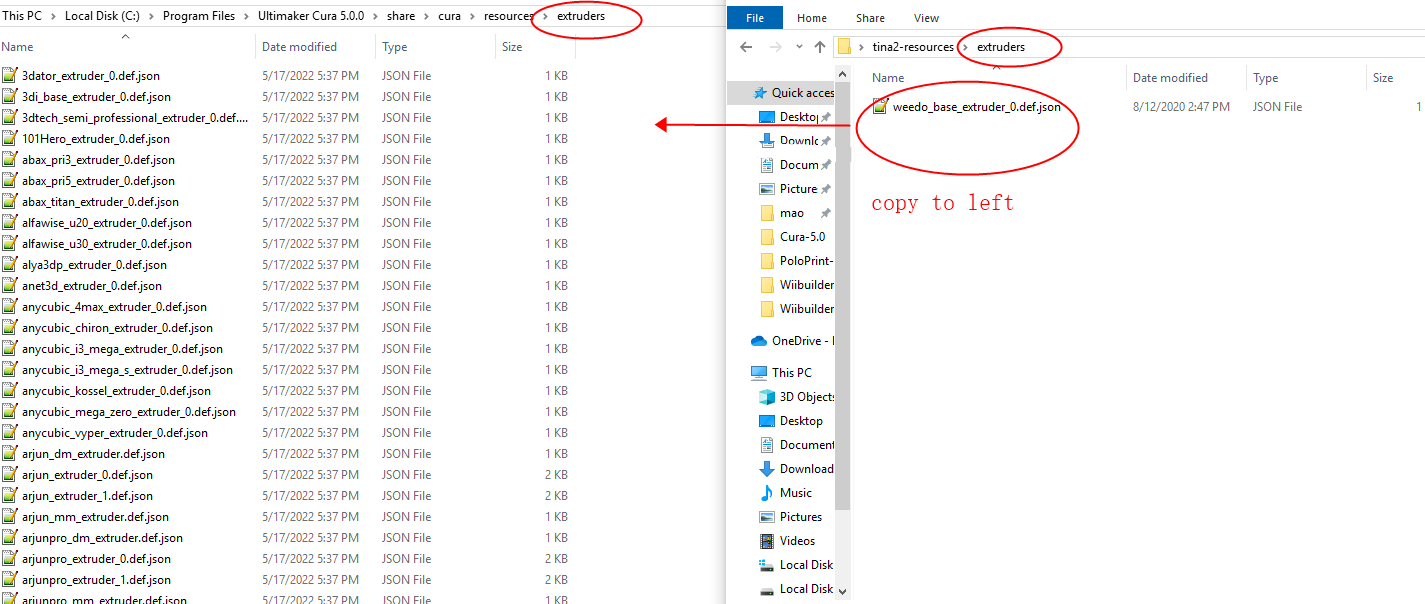Open OneDrive from the navigation pane
The height and width of the screenshot is (604, 1425).
click(796, 341)
